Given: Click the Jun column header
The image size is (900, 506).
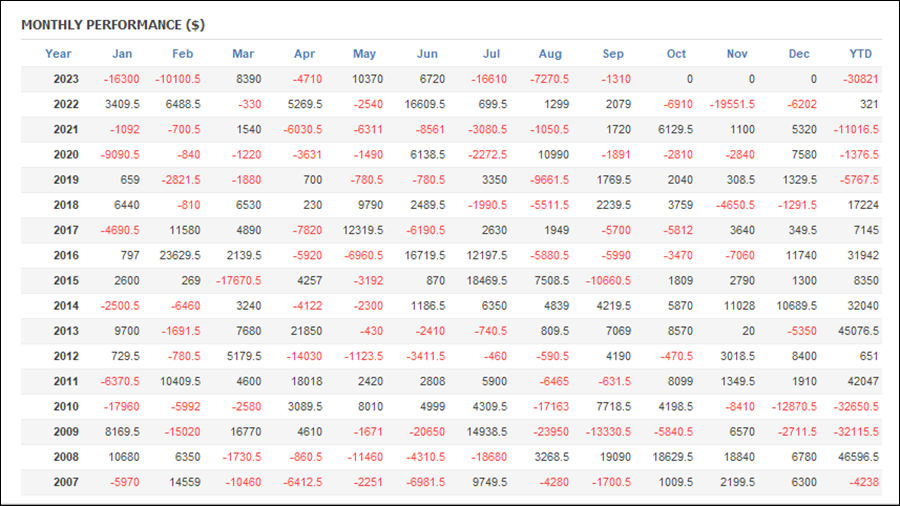Looking at the screenshot, I should pos(427,54).
